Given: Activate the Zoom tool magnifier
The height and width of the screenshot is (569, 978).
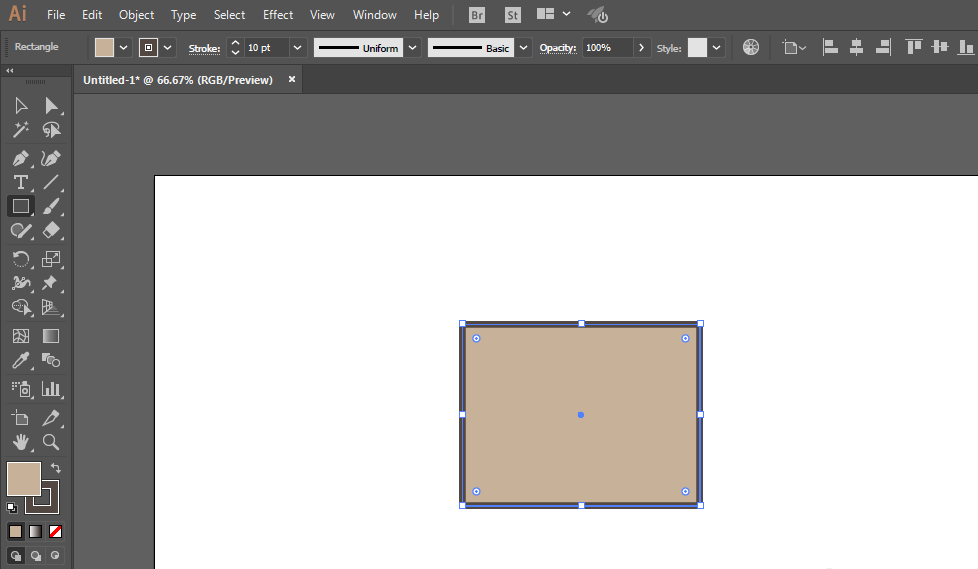Looking at the screenshot, I should (51, 441).
